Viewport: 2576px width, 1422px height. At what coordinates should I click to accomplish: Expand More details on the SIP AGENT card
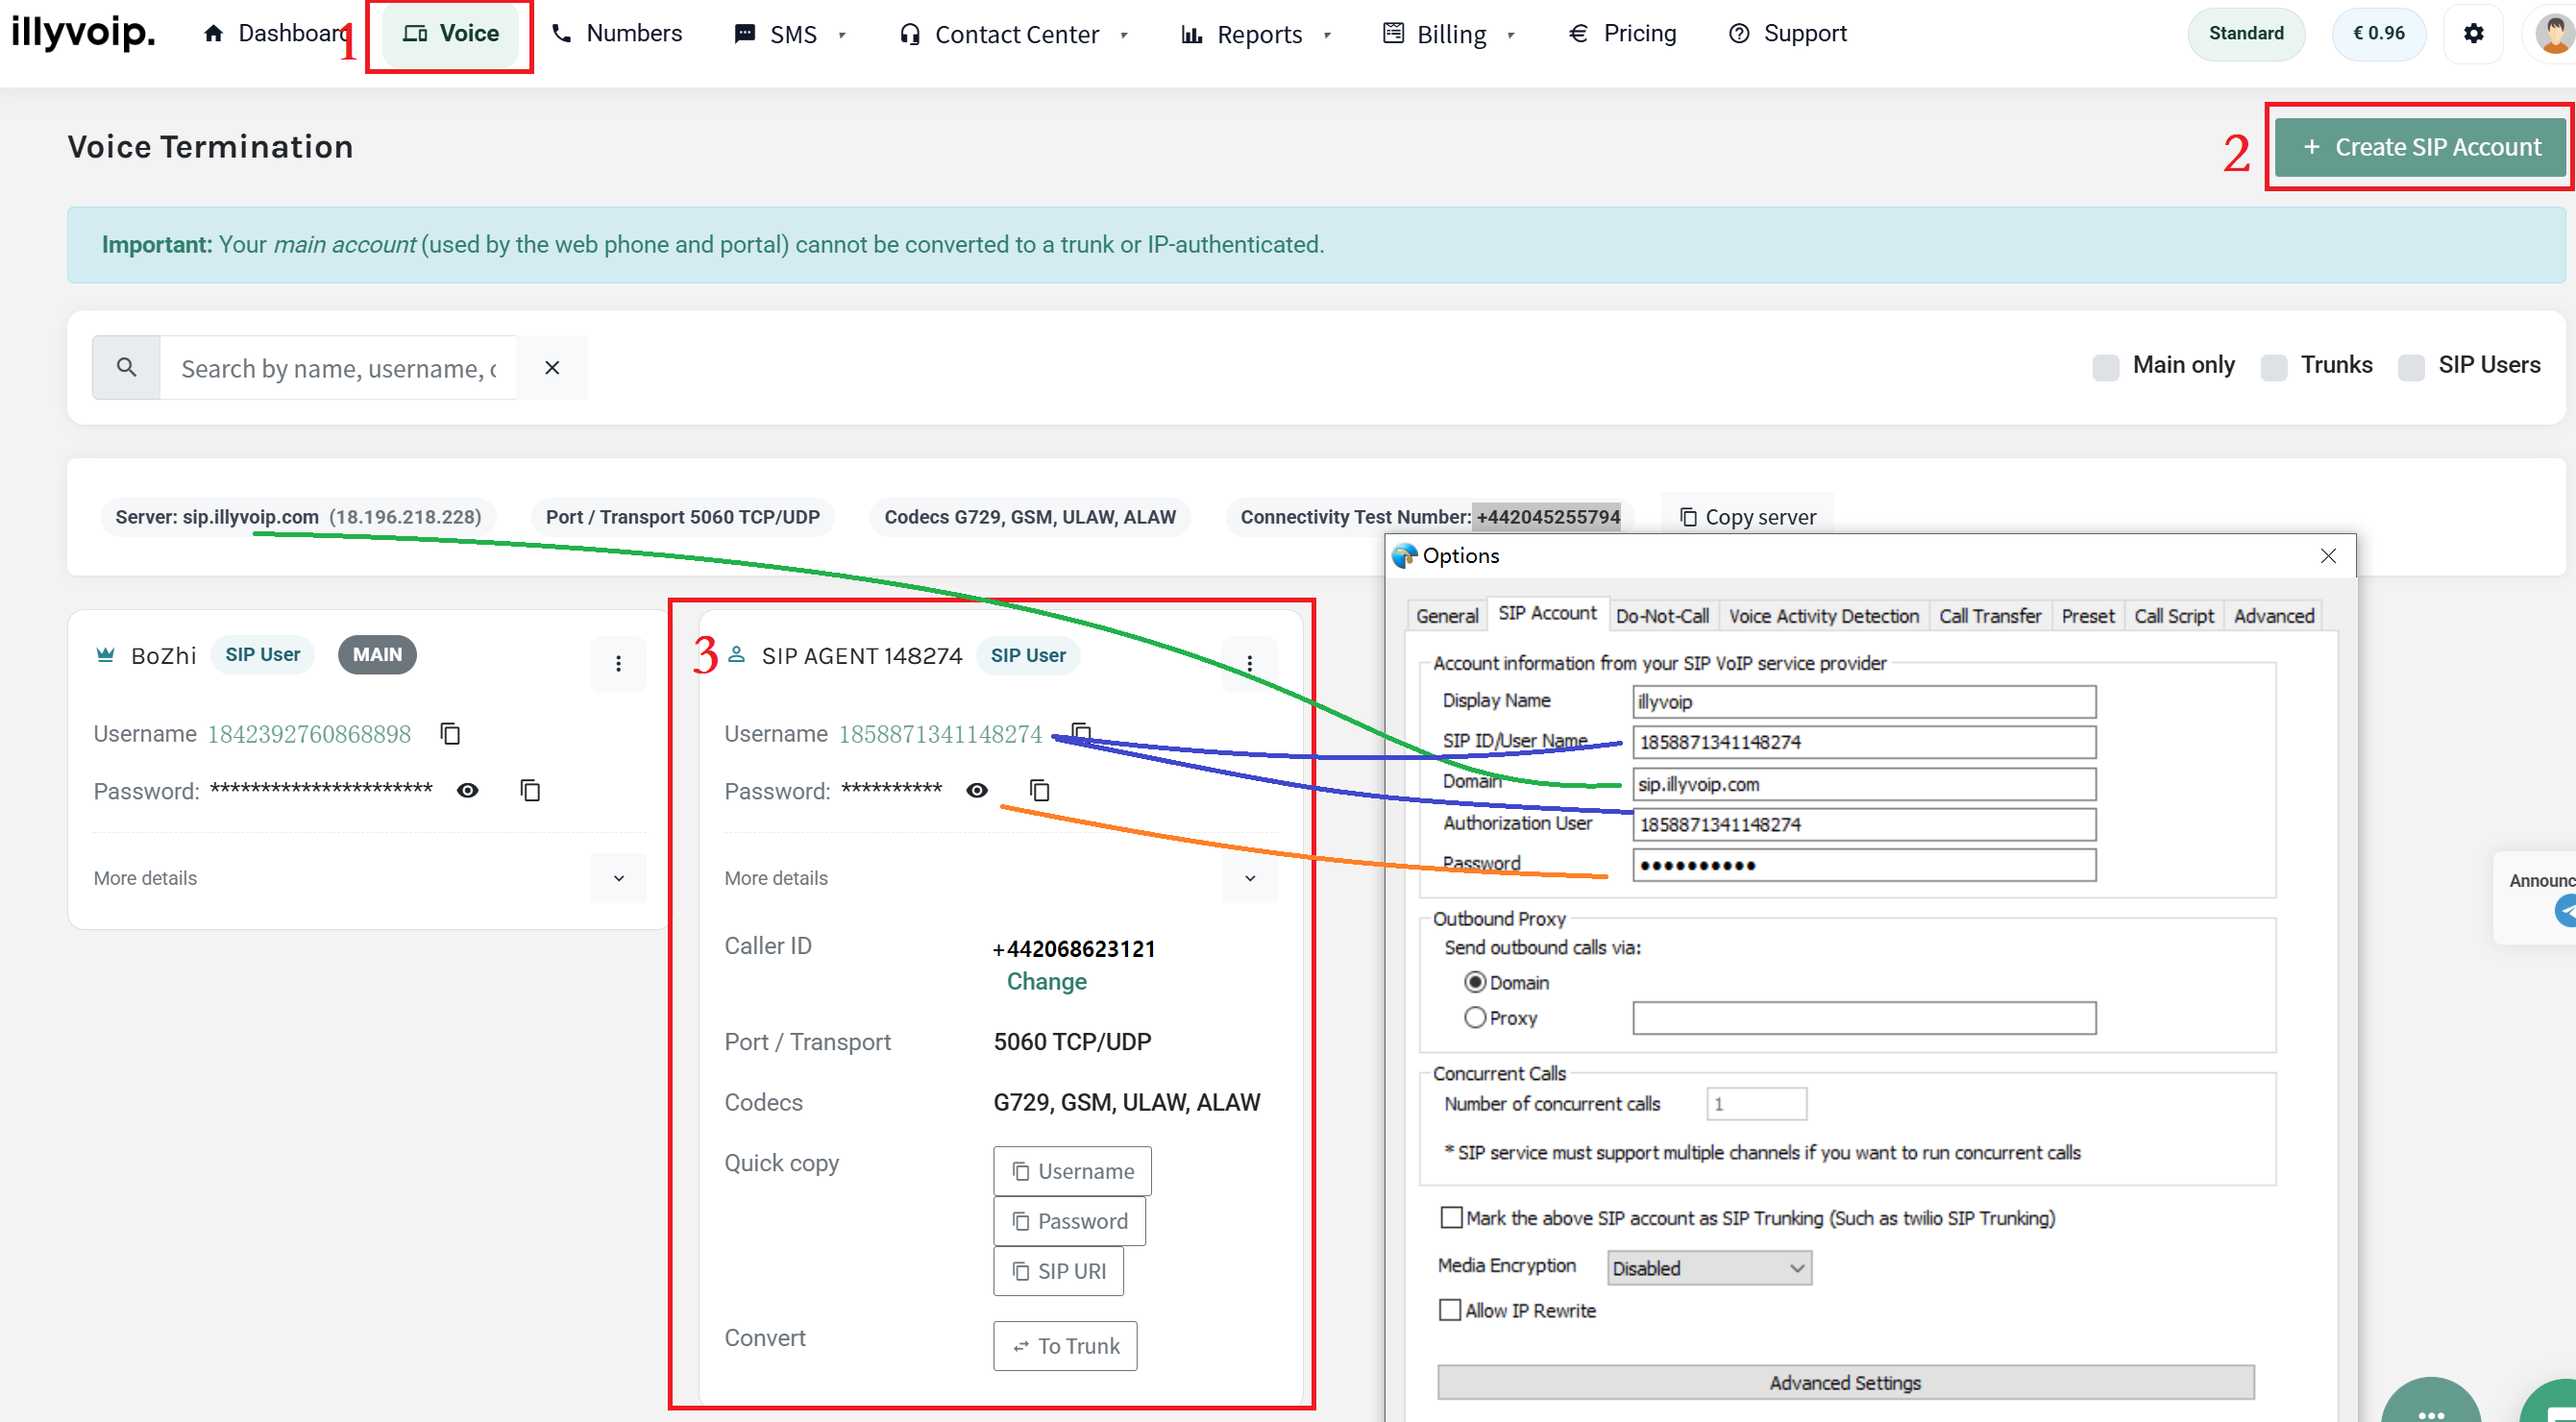point(1249,878)
